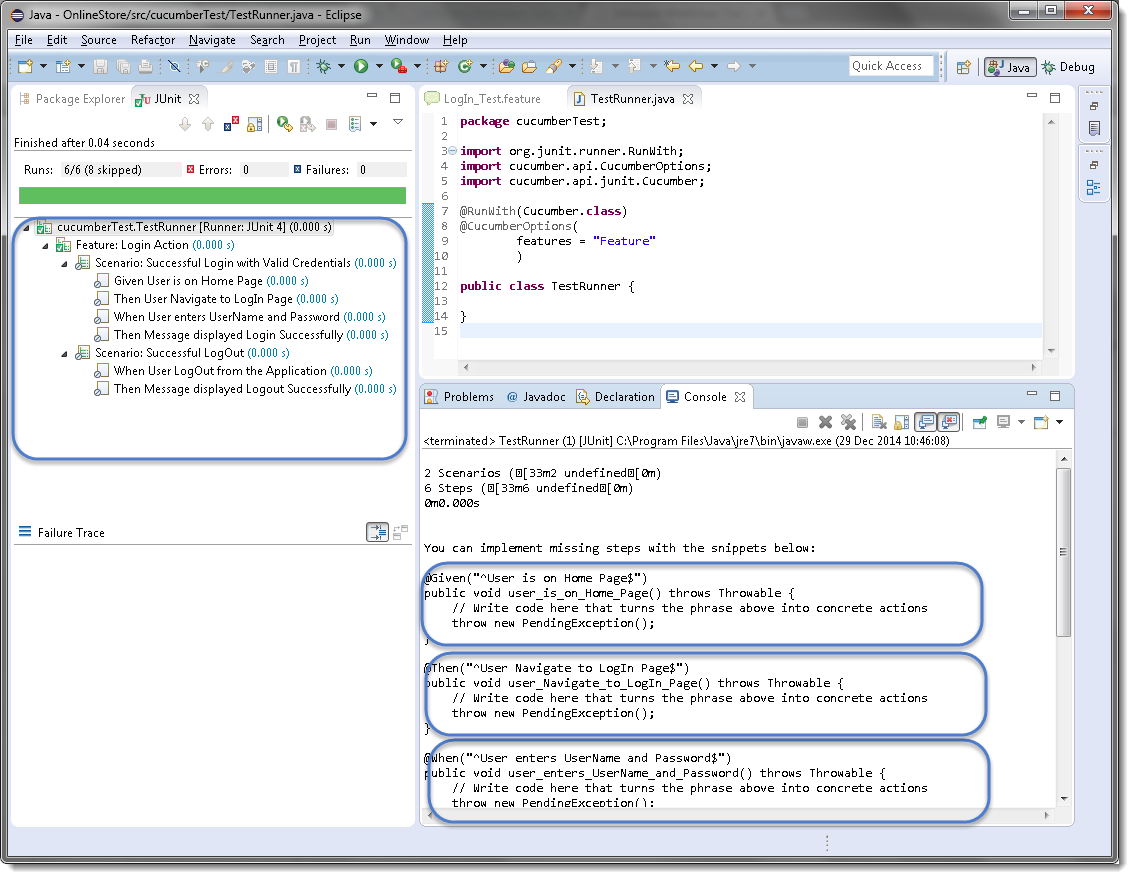Toggle Scroll Lock in JUnit view
Viewport: 1134px width, 879px height.
coord(255,124)
